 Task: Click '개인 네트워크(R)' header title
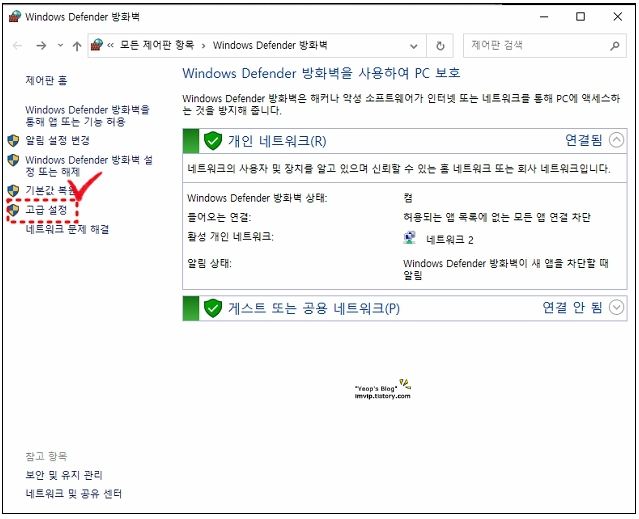point(277,141)
